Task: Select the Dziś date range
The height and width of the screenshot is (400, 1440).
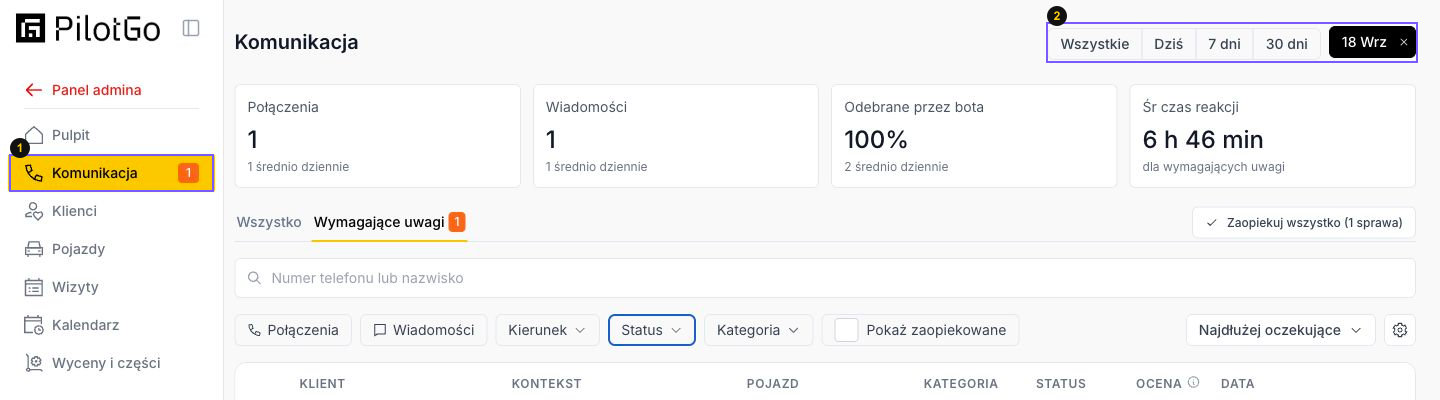Action: click(1169, 43)
